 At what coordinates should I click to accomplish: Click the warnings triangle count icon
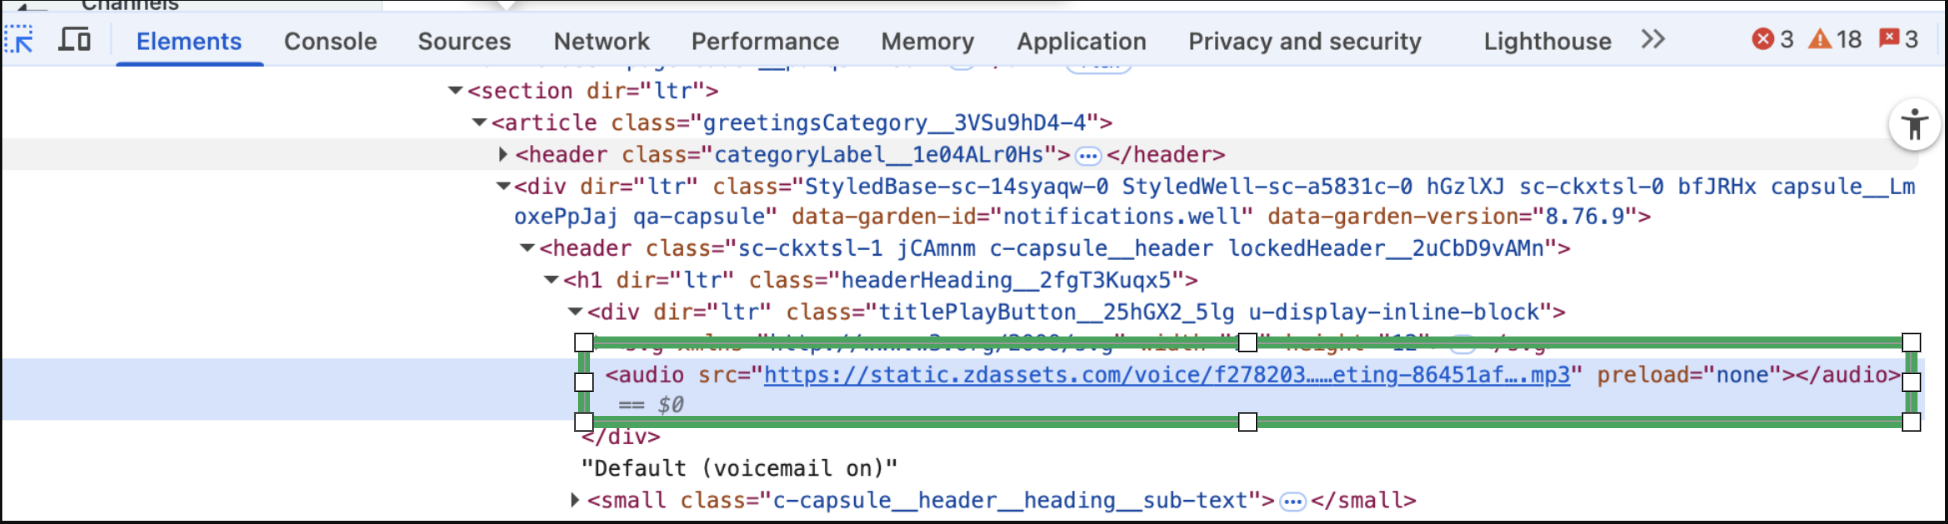pyautogui.click(x=1820, y=39)
